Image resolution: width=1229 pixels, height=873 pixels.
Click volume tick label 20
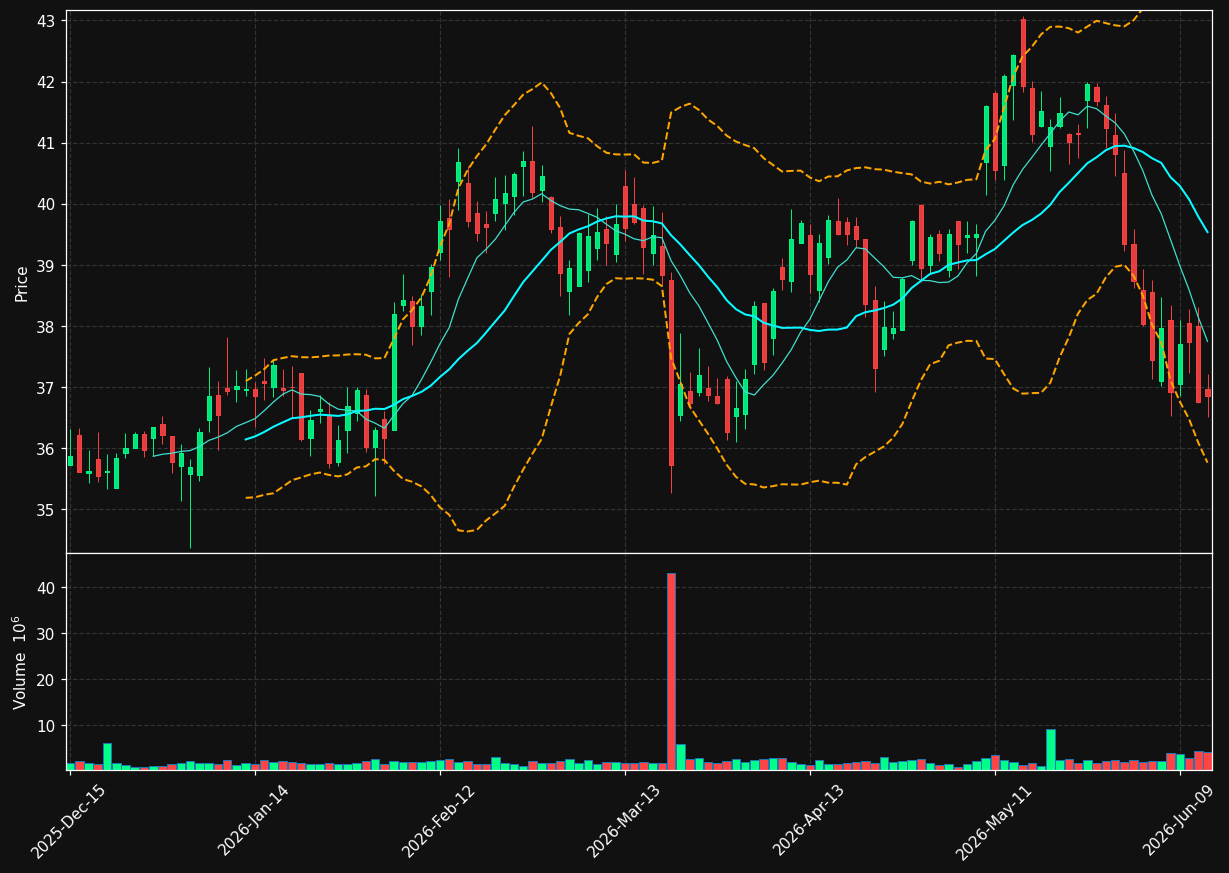pos(48,680)
